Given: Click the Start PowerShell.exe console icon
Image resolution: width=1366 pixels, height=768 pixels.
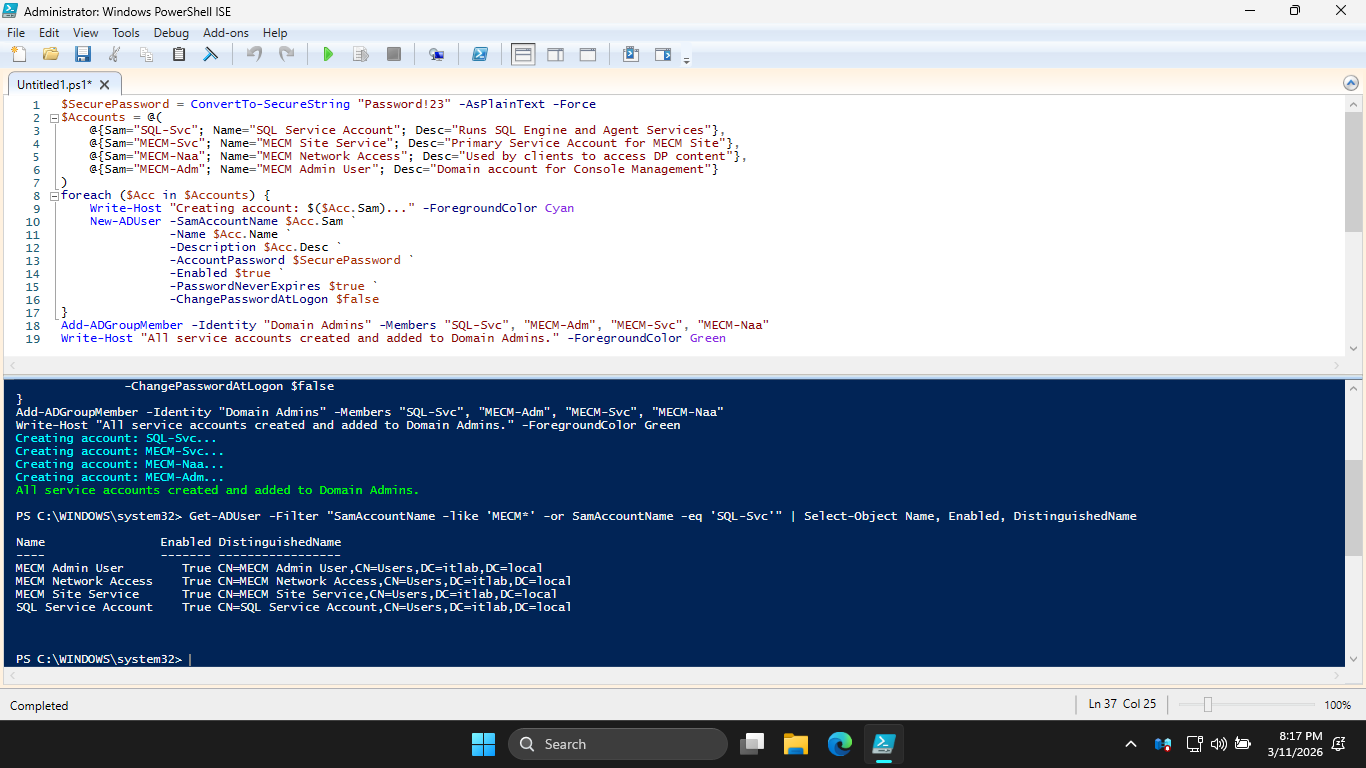Looking at the screenshot, I should pyautogui.click(x=480, y=54).
